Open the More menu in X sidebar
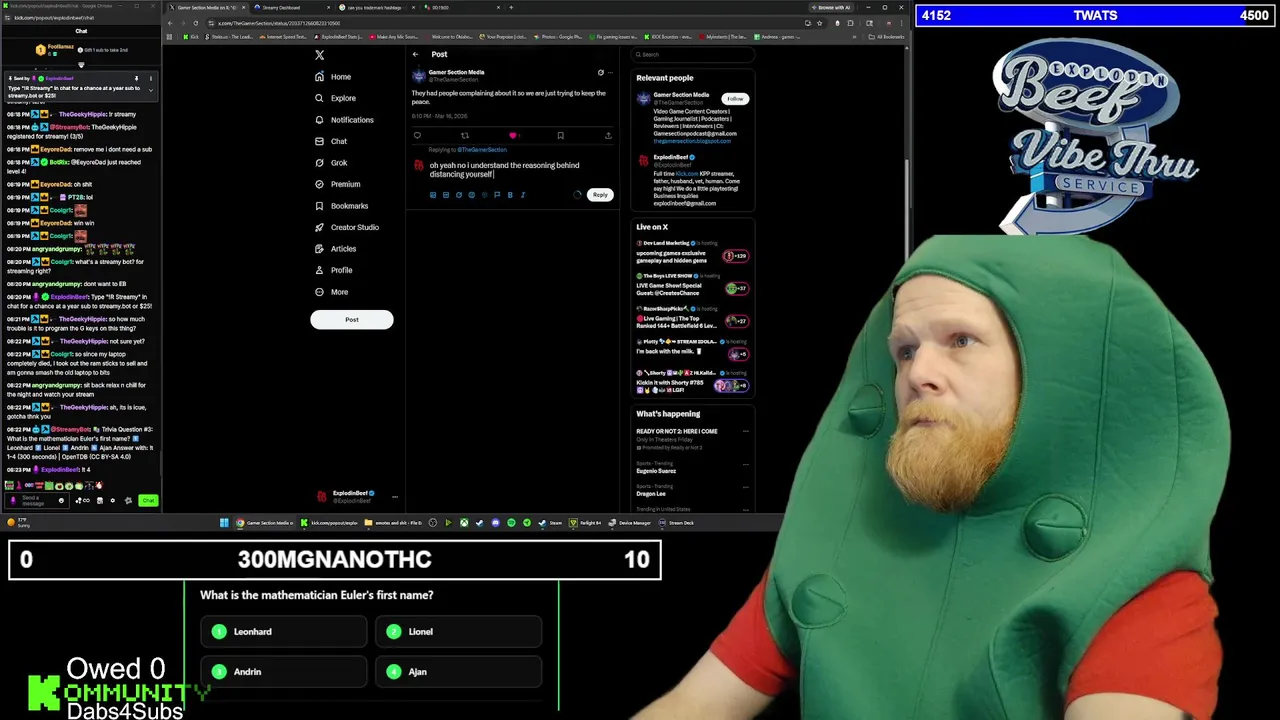The width and height of the screenshot is (1280, 720). tap(330, 292)
